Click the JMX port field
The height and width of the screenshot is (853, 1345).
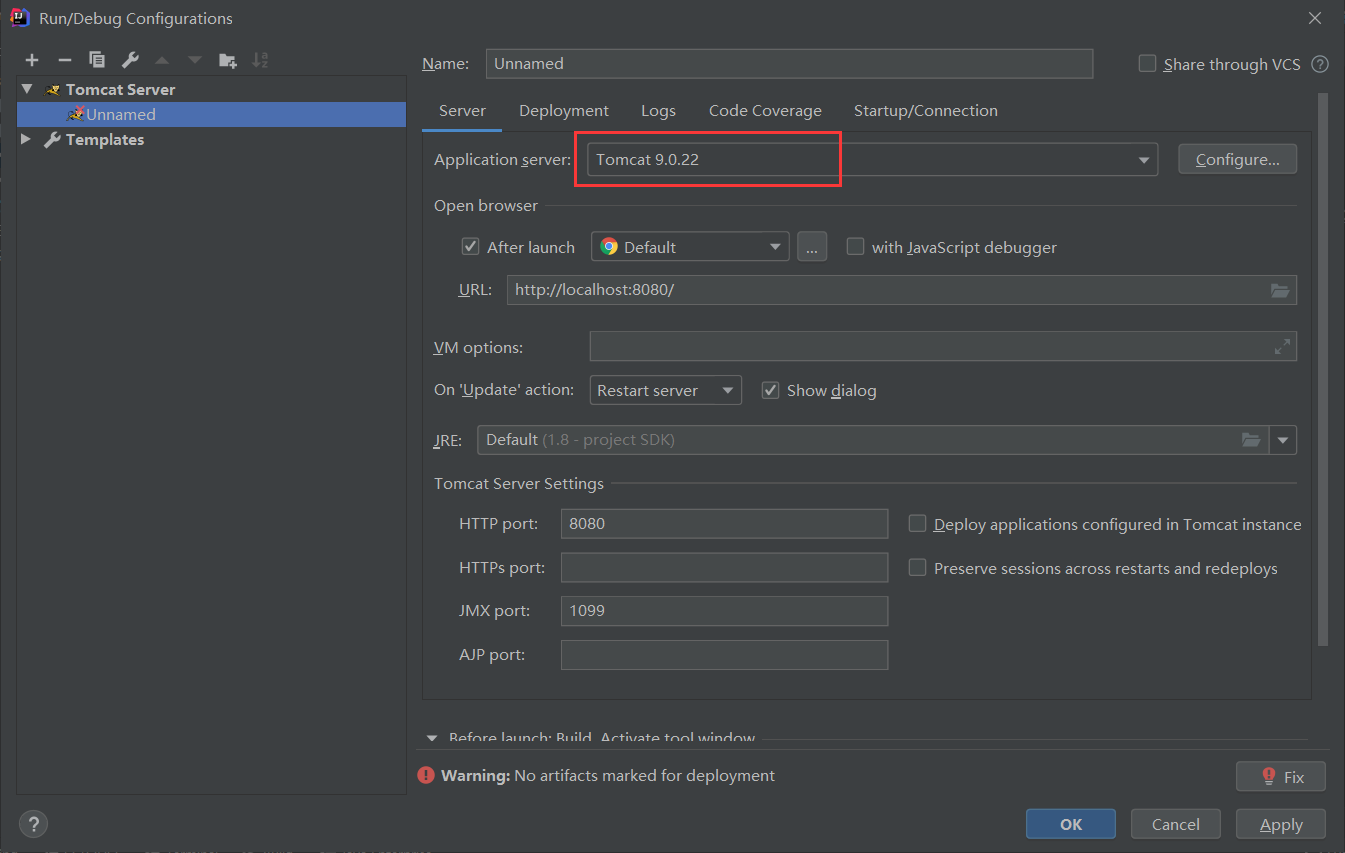tap(724, 611)
